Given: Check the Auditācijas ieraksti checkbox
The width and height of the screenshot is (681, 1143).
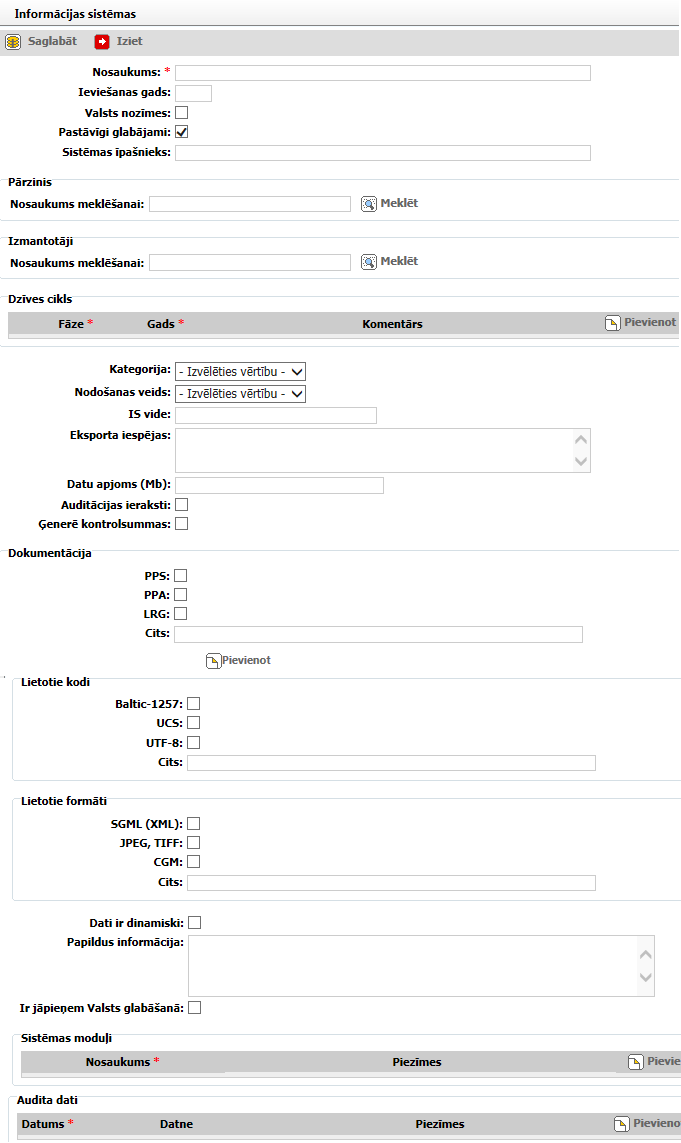Looking at the screenshot, I should click(182, 505).
